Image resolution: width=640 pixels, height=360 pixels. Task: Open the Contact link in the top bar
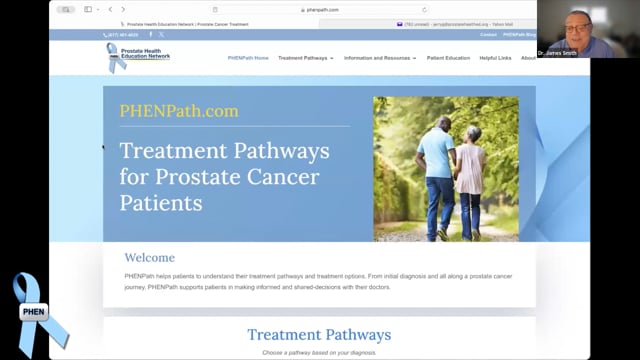pos(488,35)
